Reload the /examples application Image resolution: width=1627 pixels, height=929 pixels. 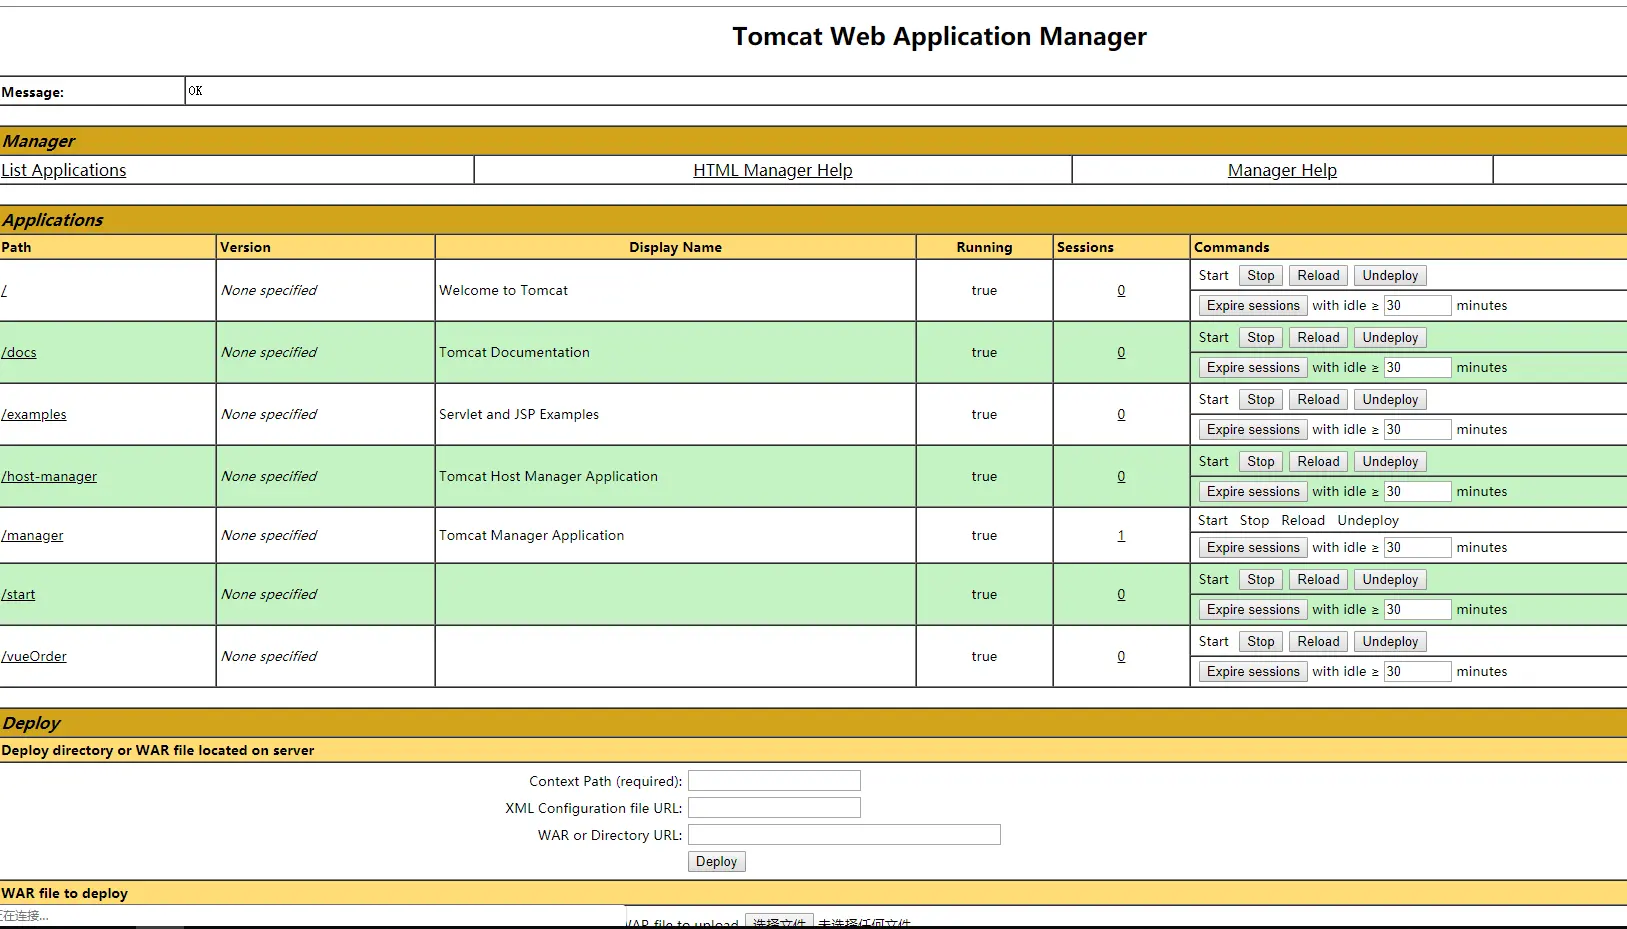1318,400
